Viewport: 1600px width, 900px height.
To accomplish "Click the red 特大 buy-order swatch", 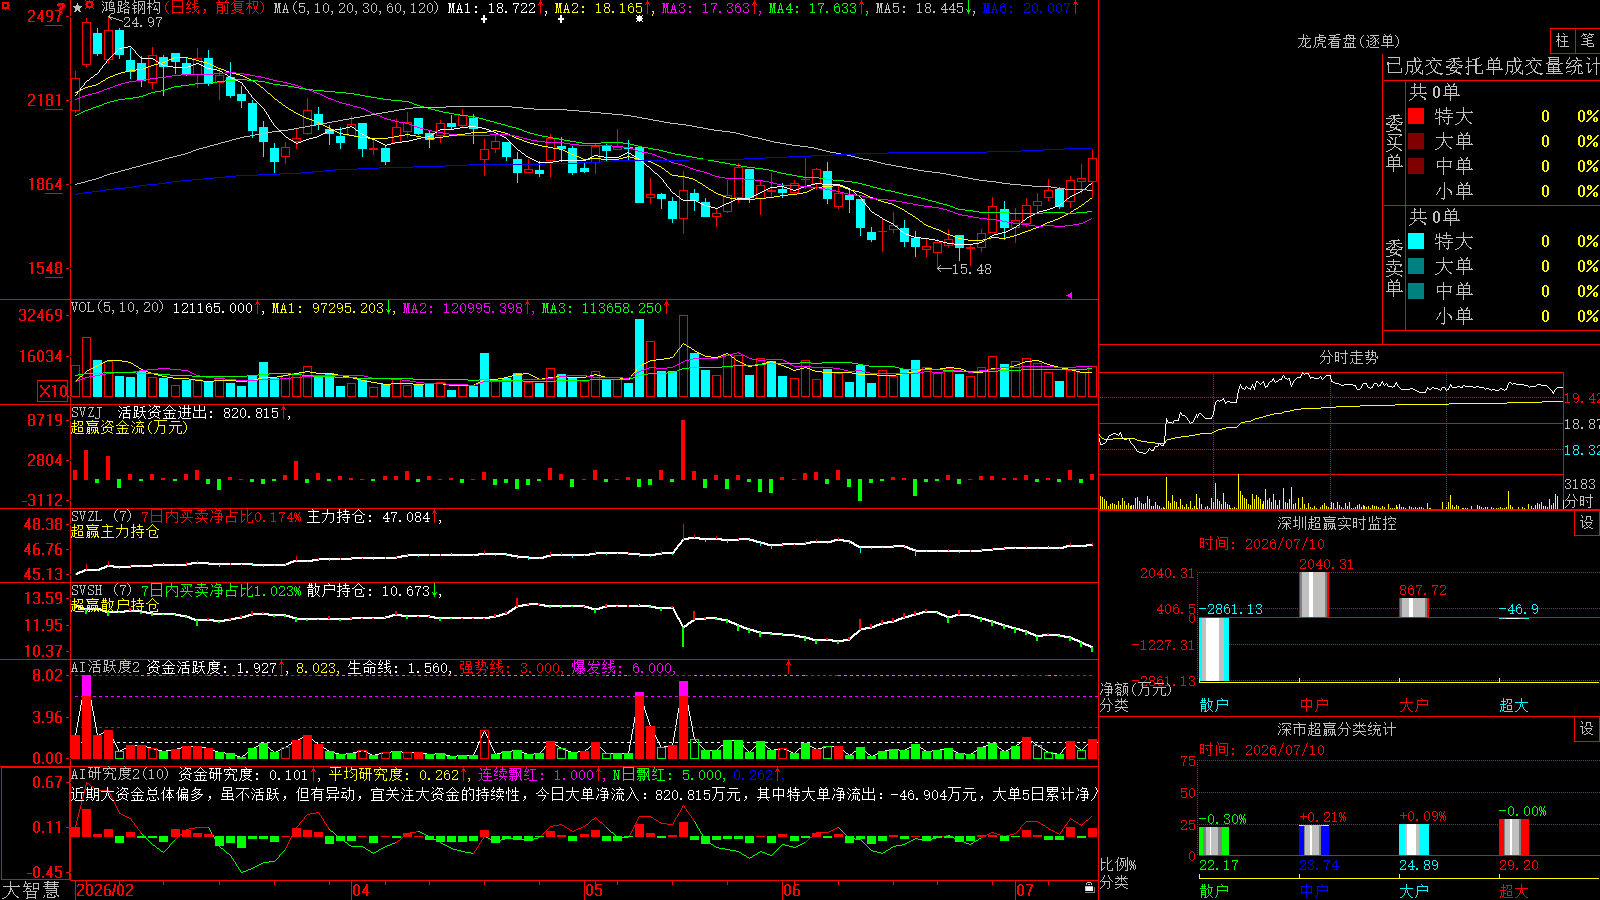I will (x=1416, y=116).
